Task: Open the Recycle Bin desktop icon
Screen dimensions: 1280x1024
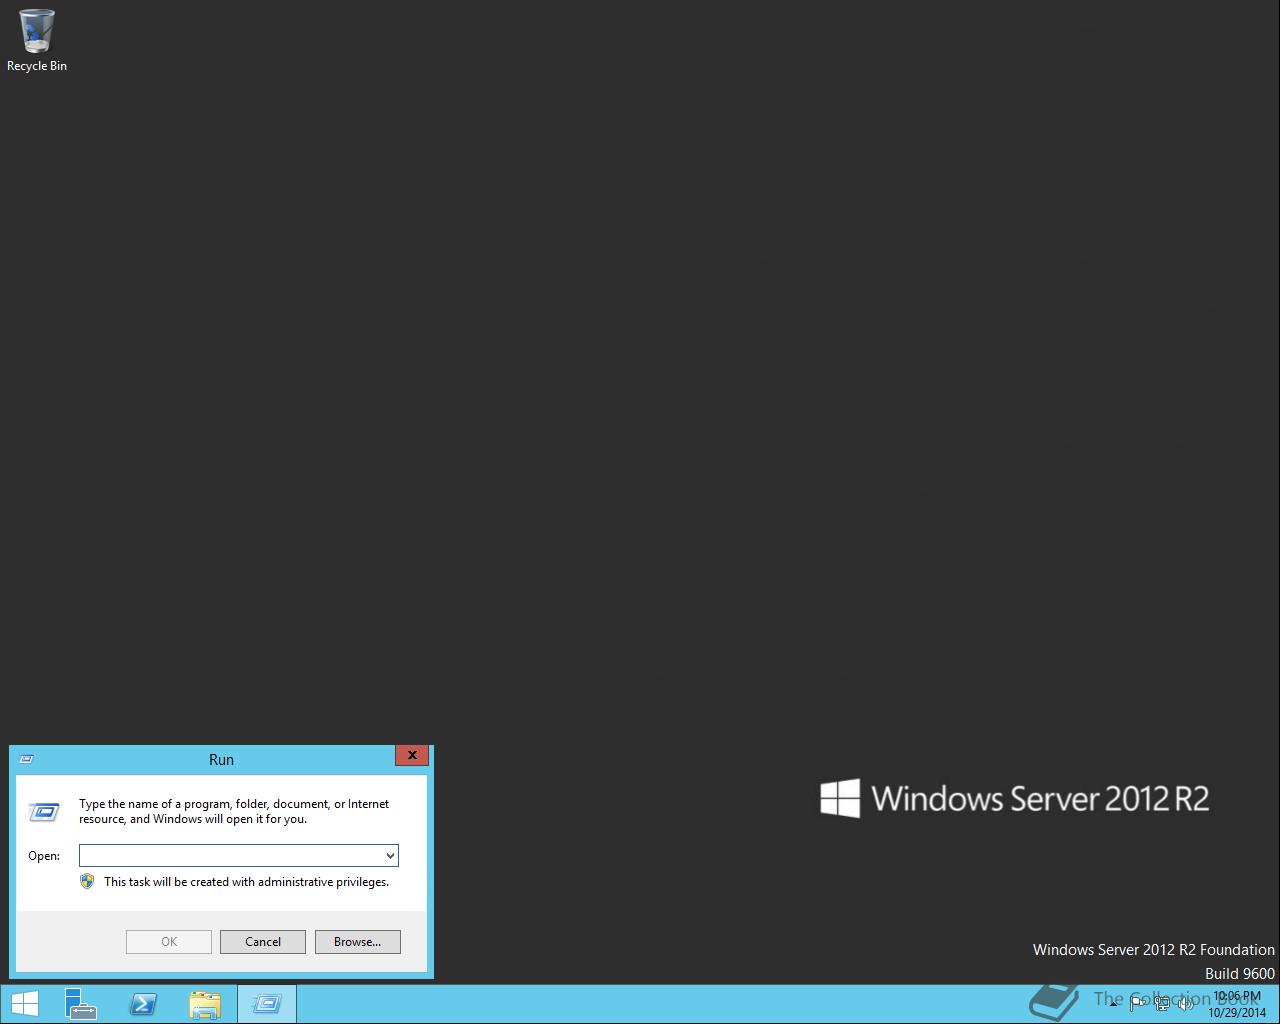Action: pos(37,40)
